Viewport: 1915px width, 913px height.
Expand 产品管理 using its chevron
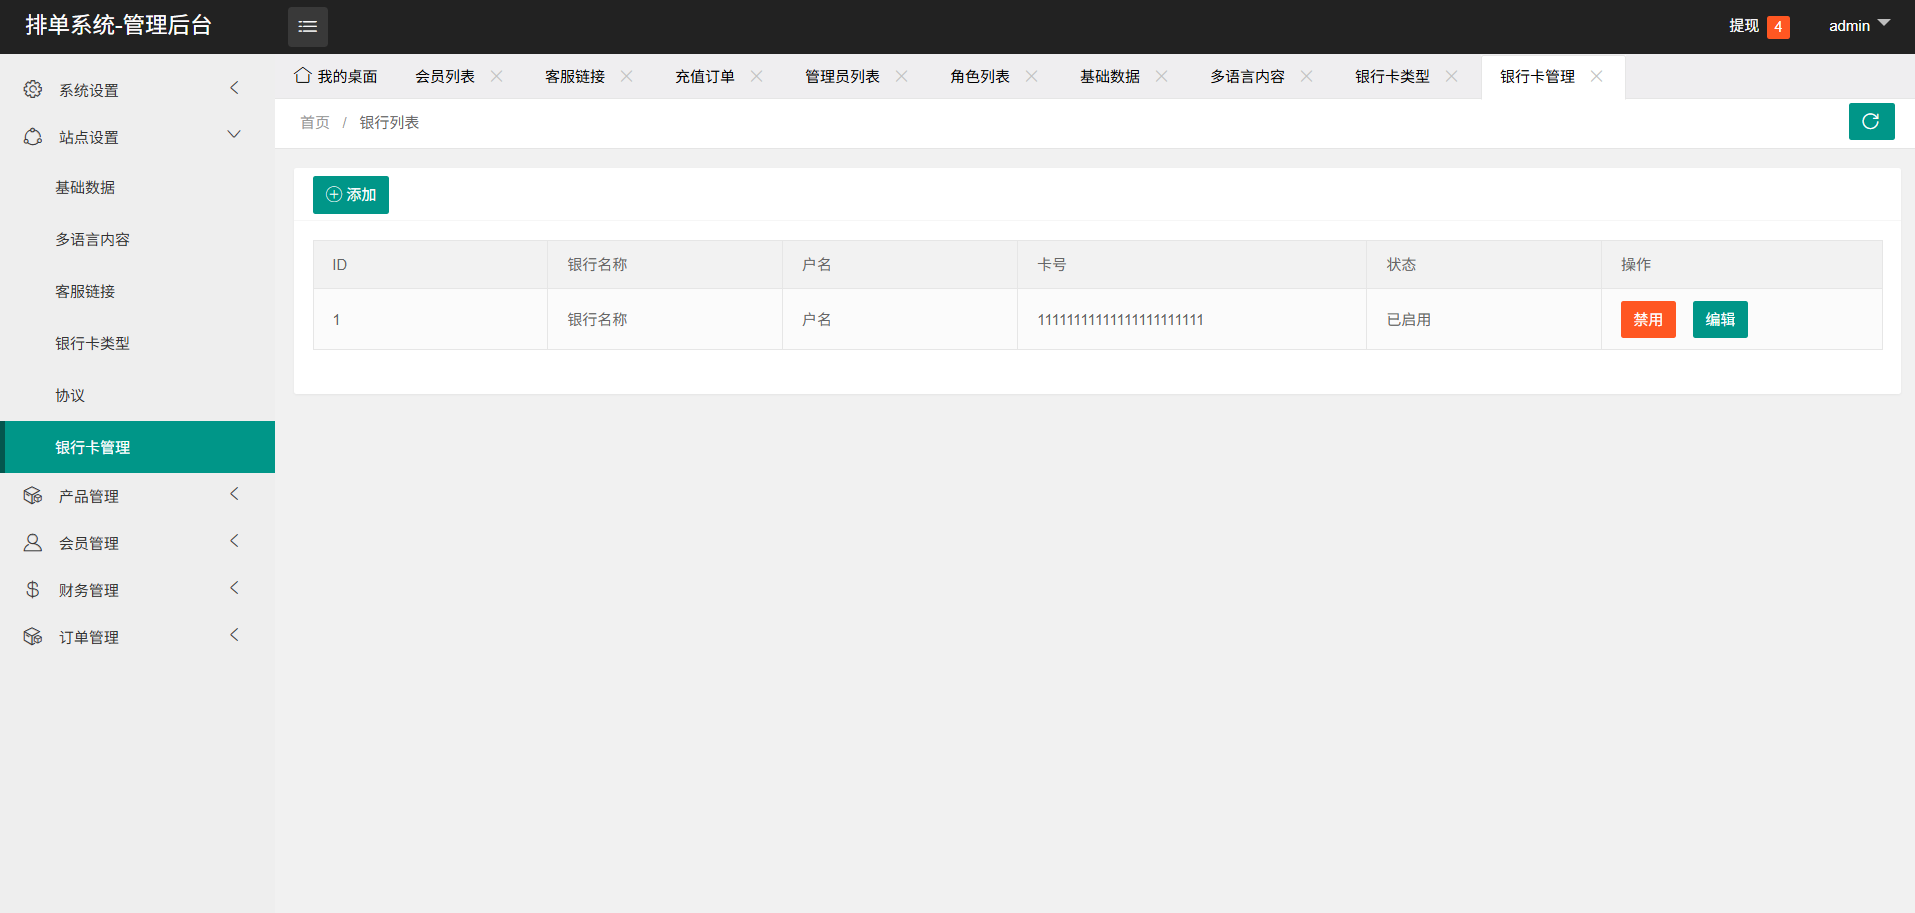point(234,494)
